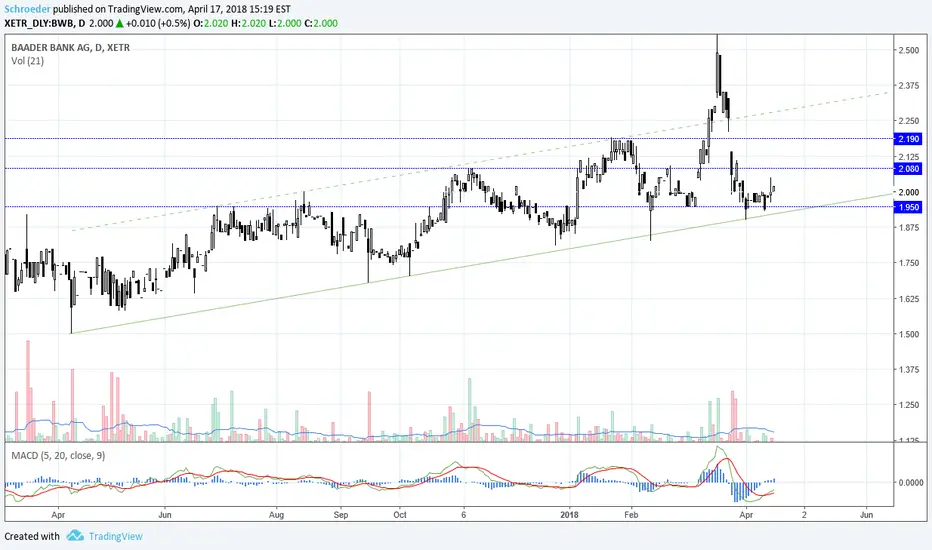Click the Vol (21) indicator label
The width and height of the screenshot is (932, 550).
tap(27, 61)
